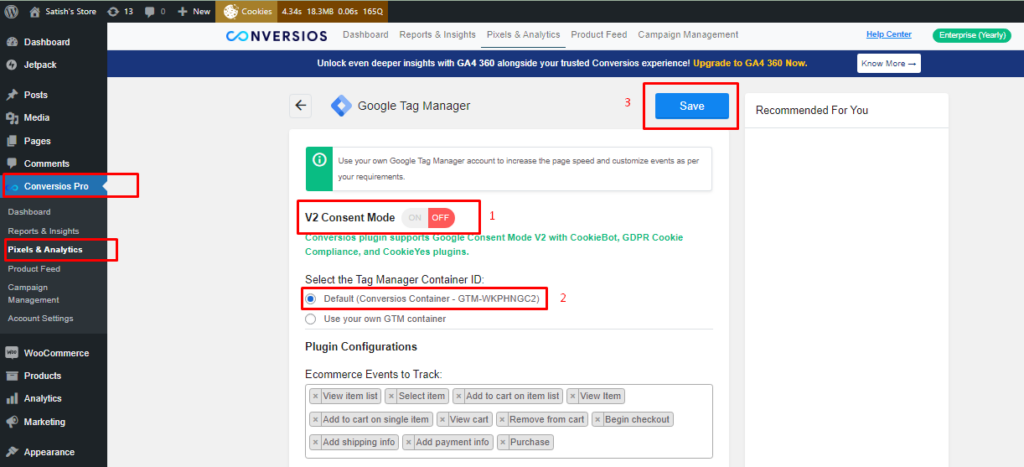The image size is (1024, 467).
Task: Click the Google Tag Manager logo icon
Action: [x=341, y=106]
